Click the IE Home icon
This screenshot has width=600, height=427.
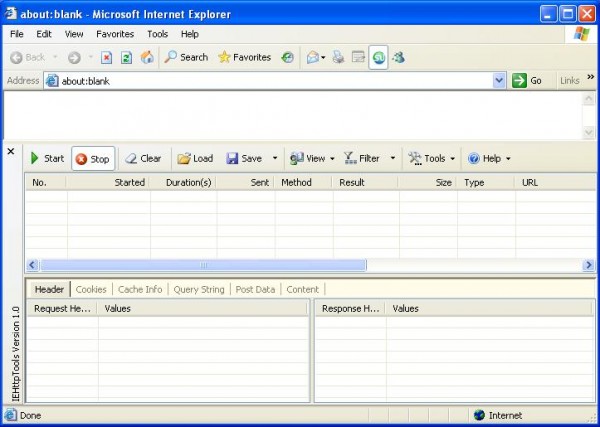coord(147,57)
